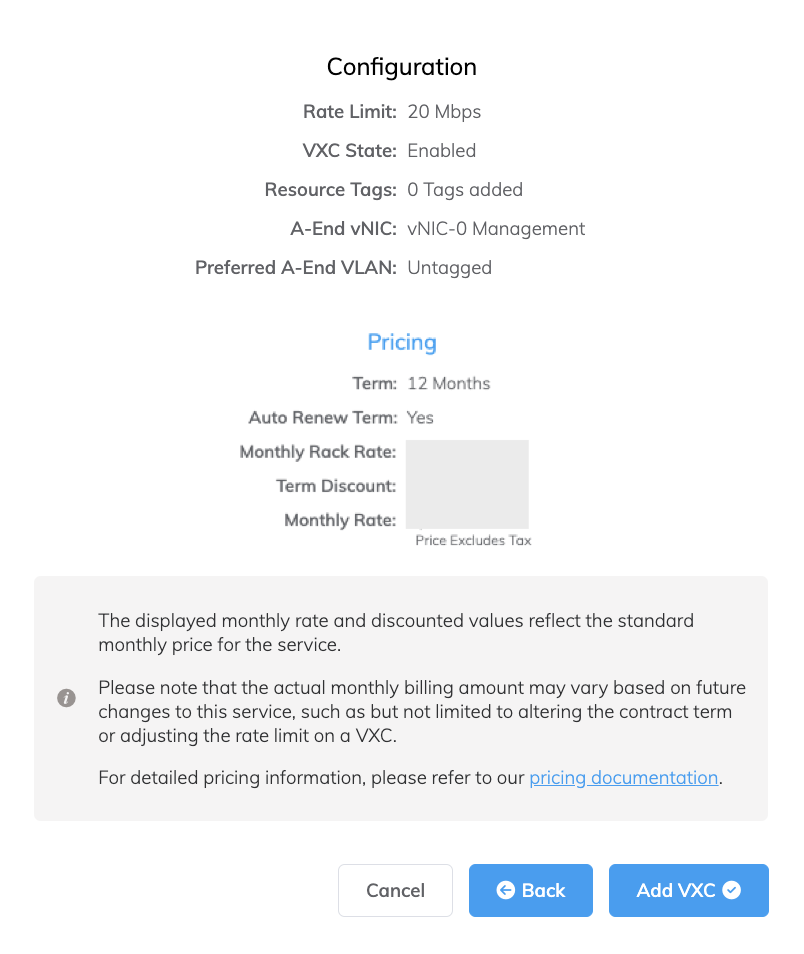Select the blue Pricing heading
804x954 pixels.
402,342
